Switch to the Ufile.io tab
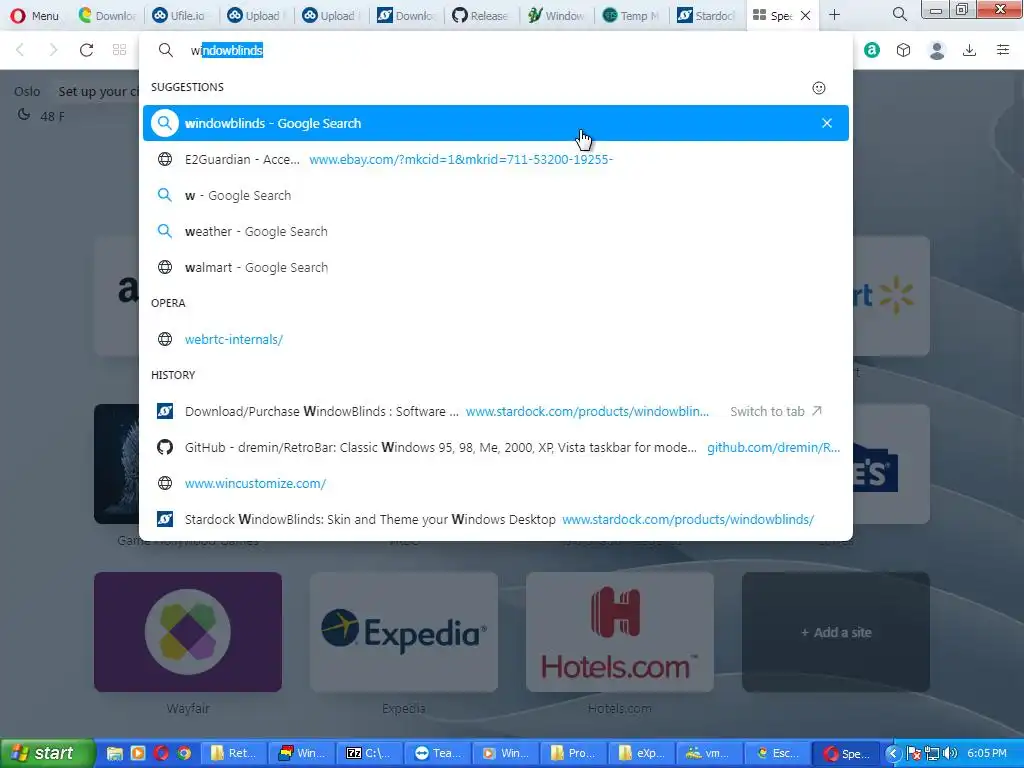The width and height of the screenshot is (1024, 768). [x=178, y=15]
